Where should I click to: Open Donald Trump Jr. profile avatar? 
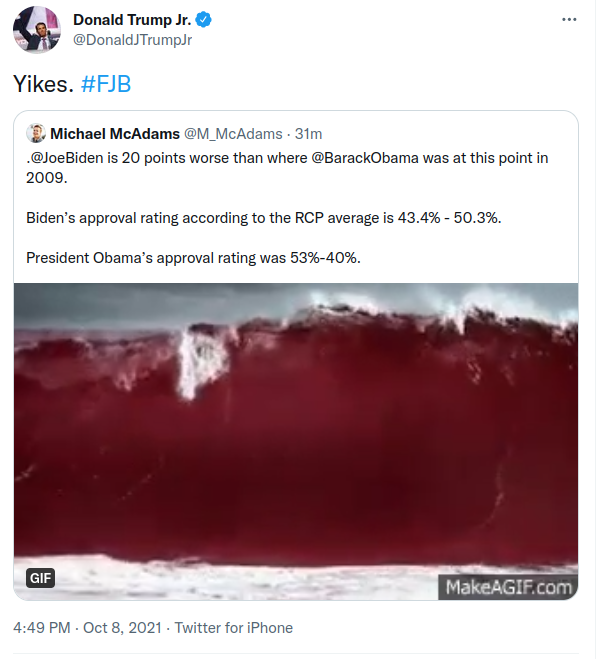pyautogui.click(x=37, y=29)
